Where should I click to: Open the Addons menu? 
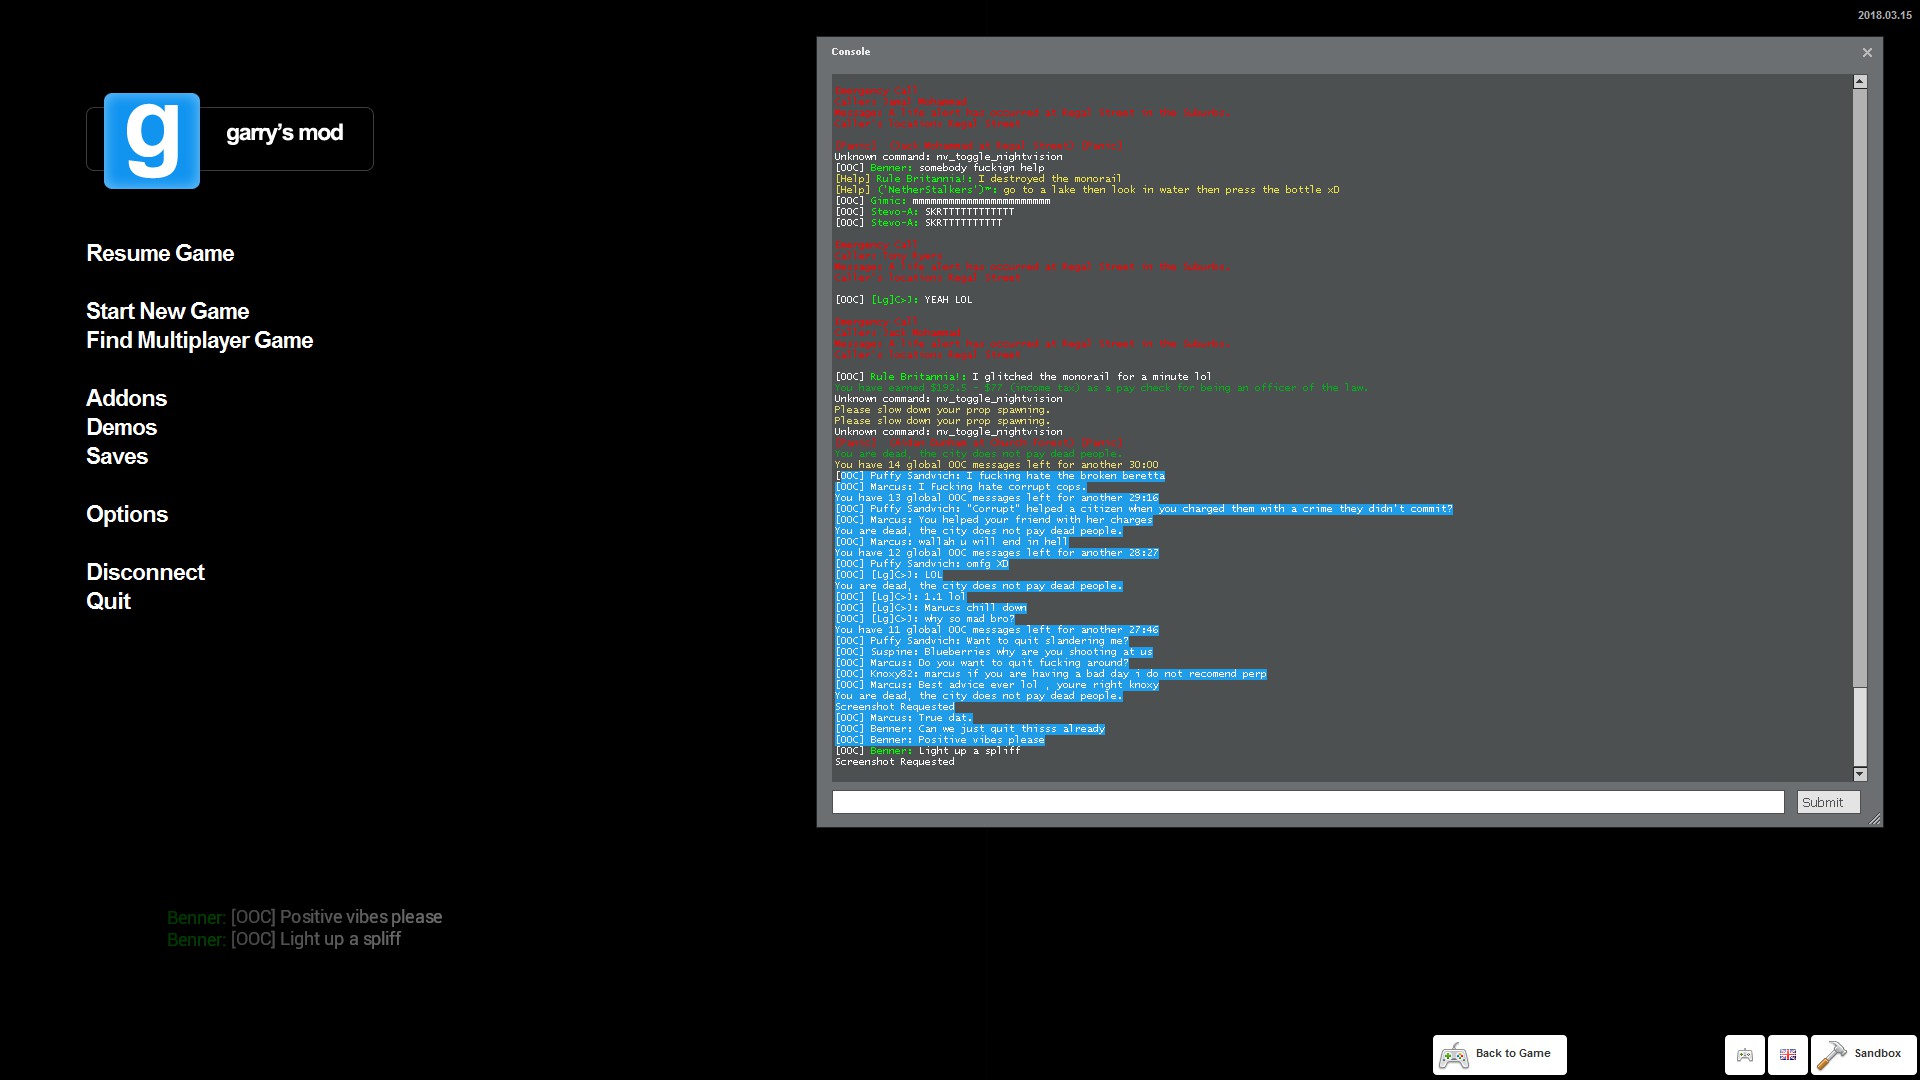tap(126, 398)
